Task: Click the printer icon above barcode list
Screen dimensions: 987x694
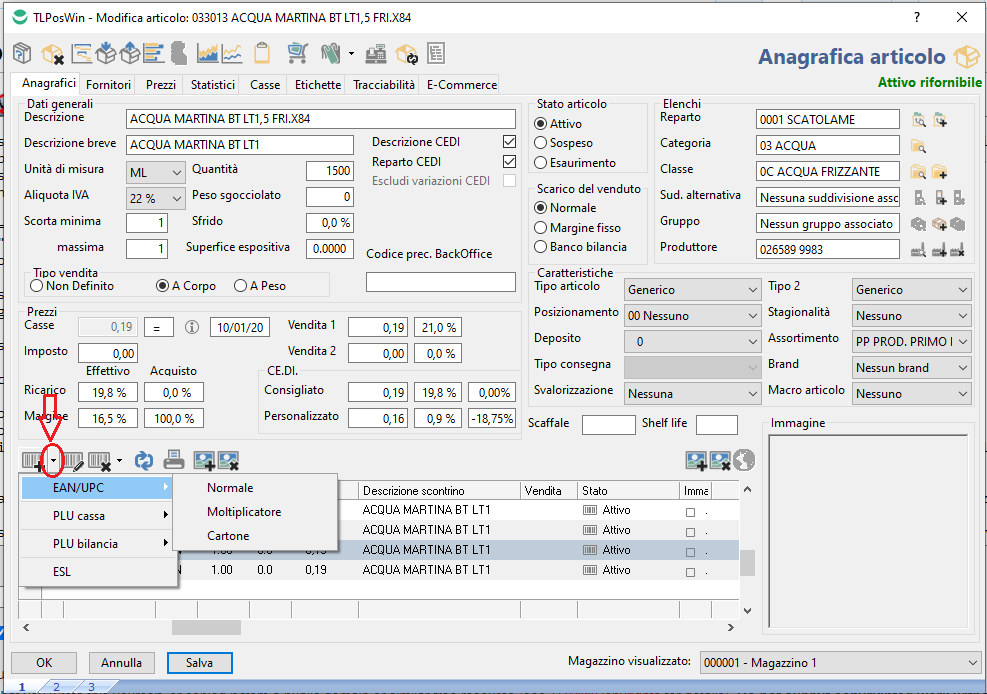Action: [x=174, y=460]
